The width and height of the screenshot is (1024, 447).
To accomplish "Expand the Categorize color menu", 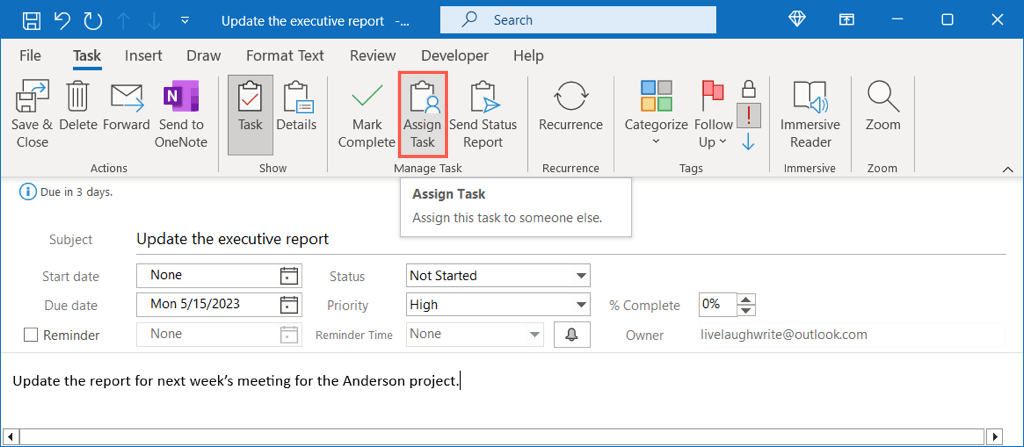I will click(656, 112).
